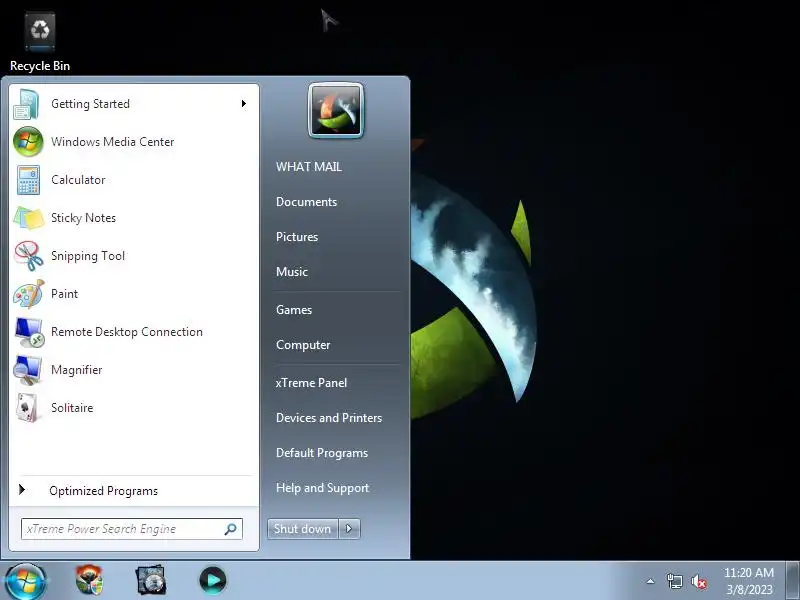
Task: Click the Getting Started label
Action: (90, 104)
